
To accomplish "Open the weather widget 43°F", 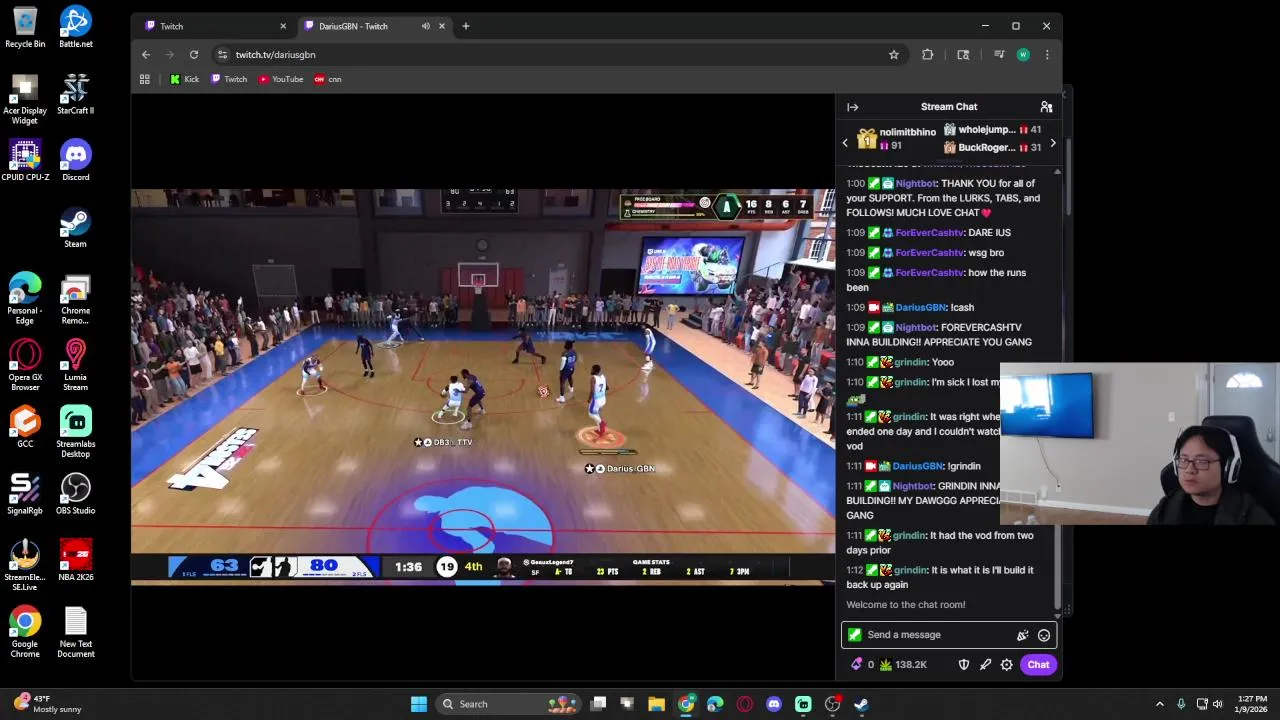I will 48,704.
